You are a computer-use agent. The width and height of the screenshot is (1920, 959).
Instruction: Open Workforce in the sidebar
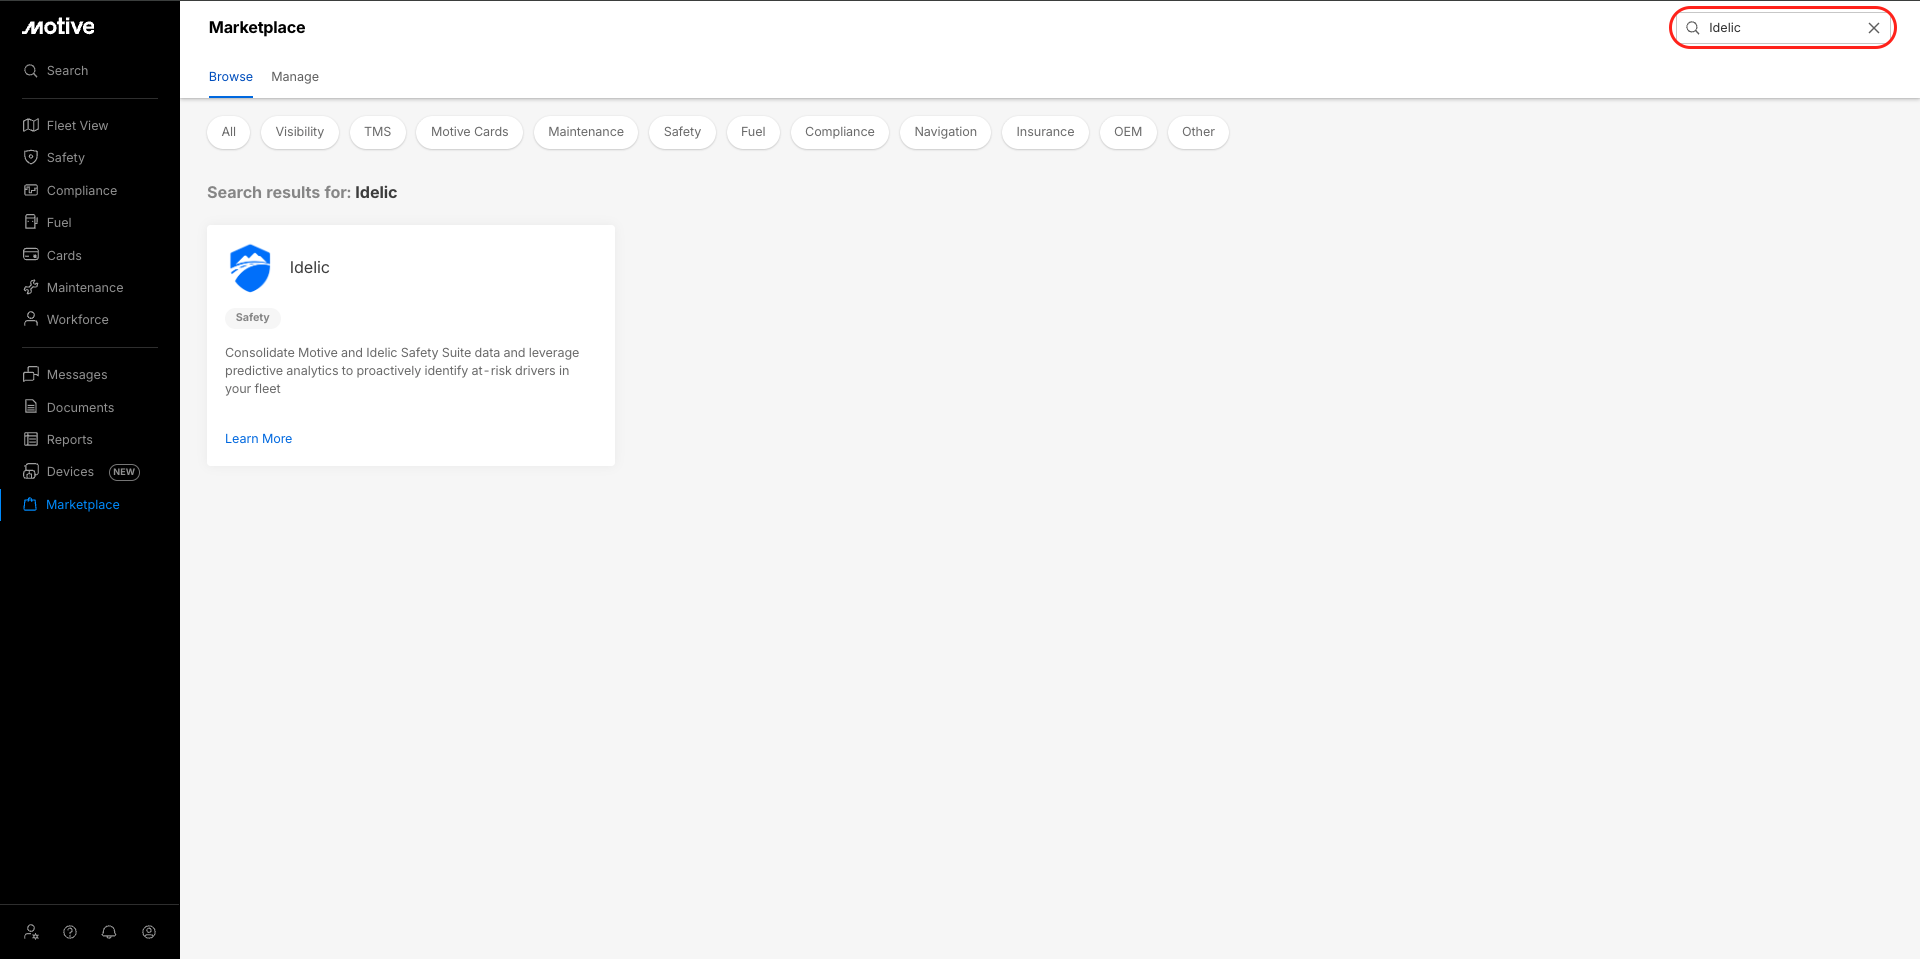(78, 320)
